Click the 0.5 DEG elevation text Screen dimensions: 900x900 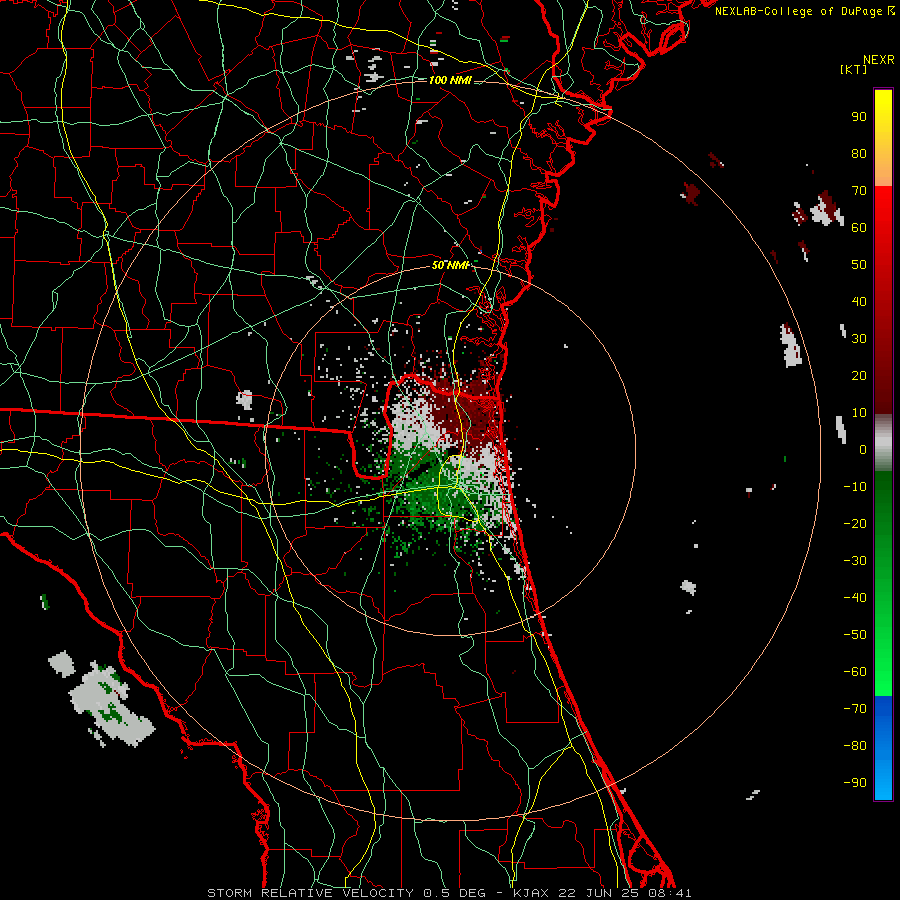[x=454, y=893]
